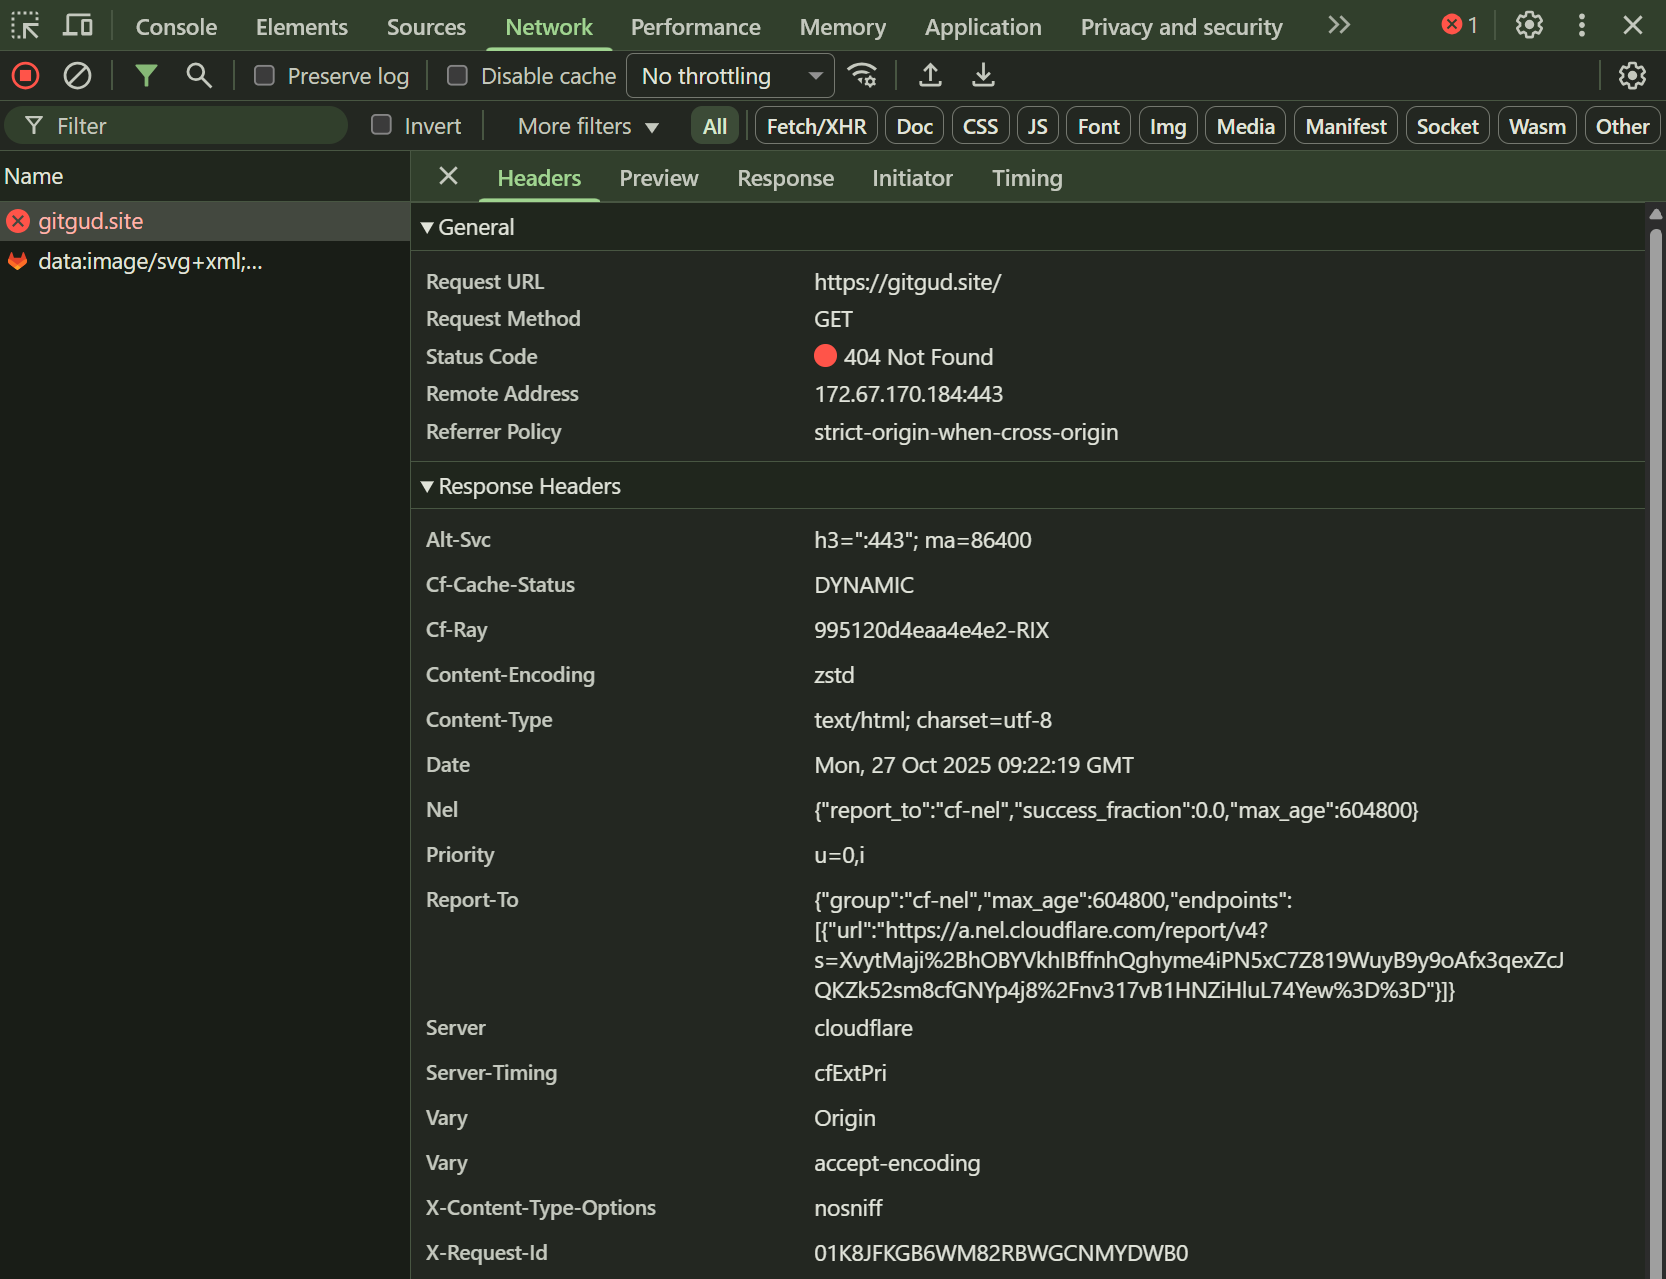
Task: Open the Initiator tab
Action: [x=912, y=178]
